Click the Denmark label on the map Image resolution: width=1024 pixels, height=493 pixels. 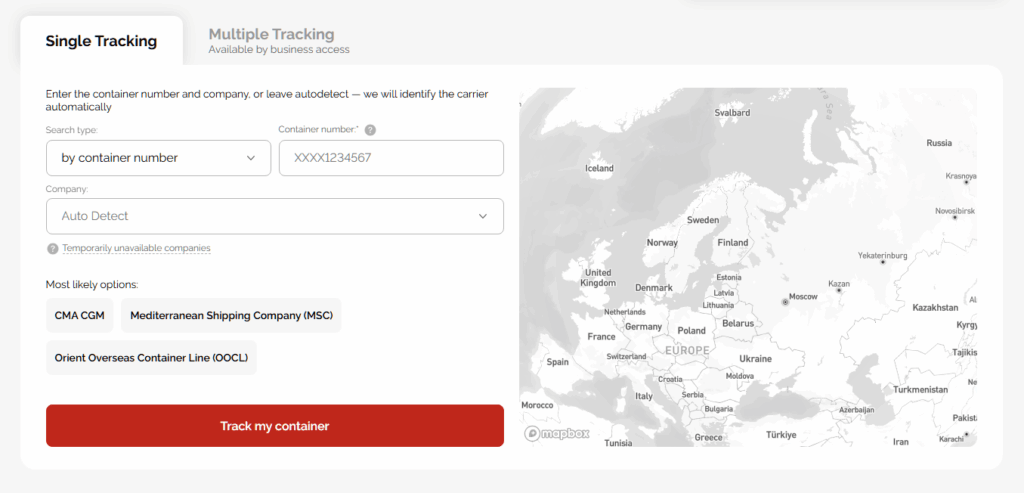pos(654,288)
